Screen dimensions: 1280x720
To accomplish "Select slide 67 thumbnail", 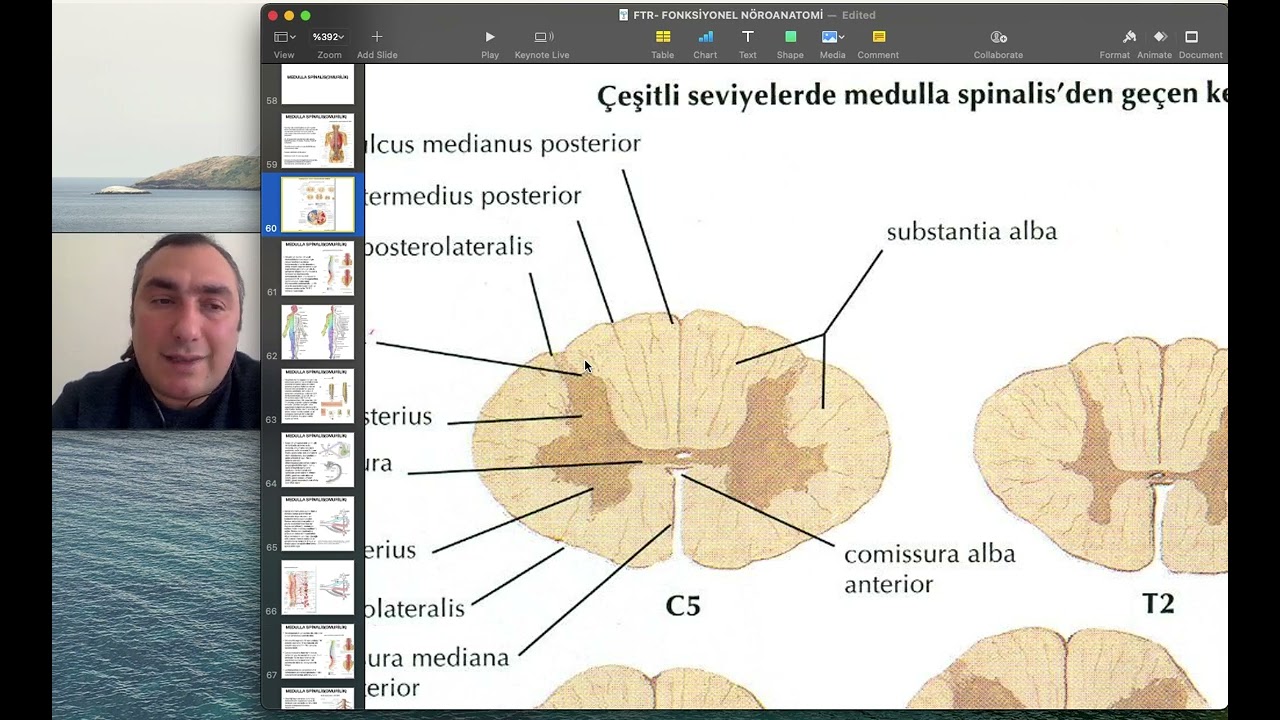I will (318, 652).
